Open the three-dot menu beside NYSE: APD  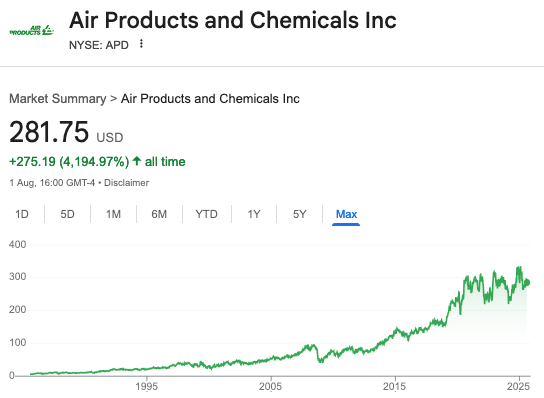pyautogui.click(x=141, y=44)
